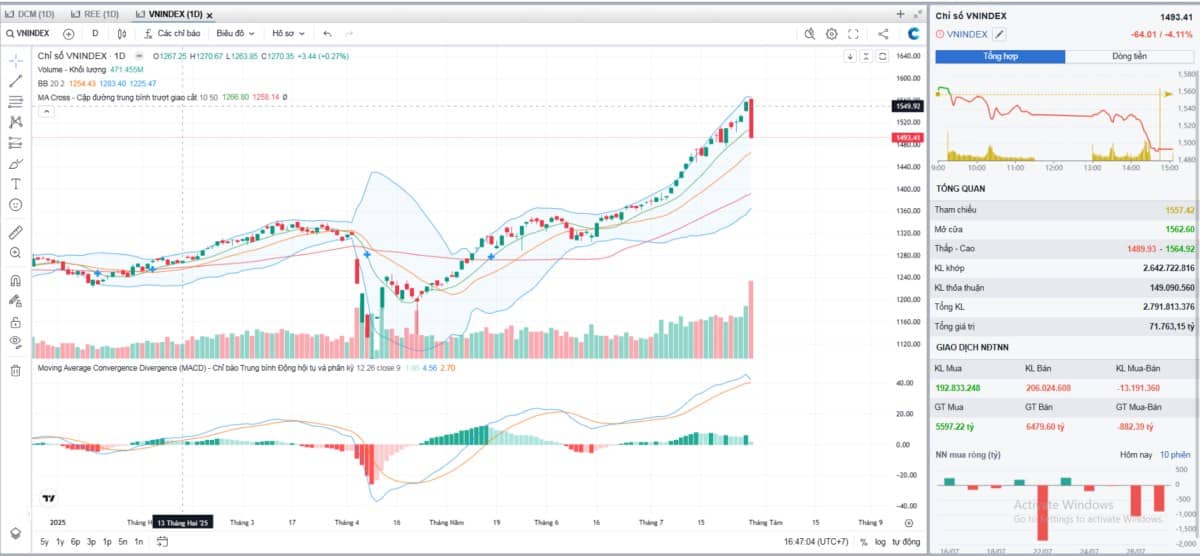Viewport: 1200px width, 556px height.
Task: Select the 6p time range
Action: tap(76, 541)
